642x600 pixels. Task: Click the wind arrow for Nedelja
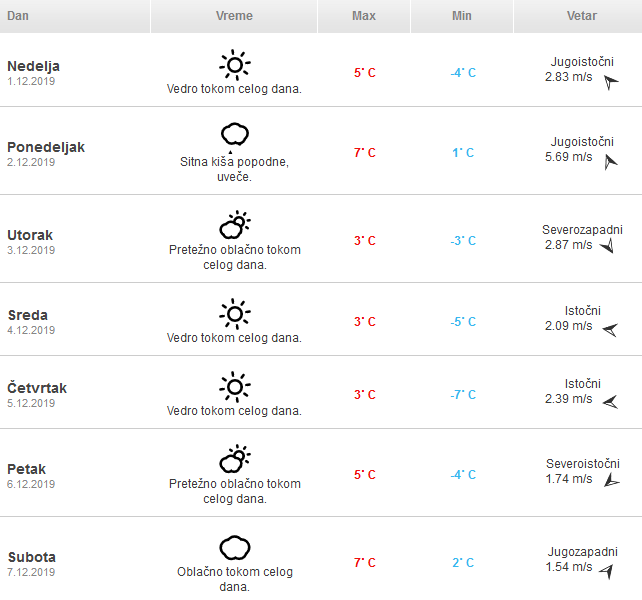click(609, 84)
